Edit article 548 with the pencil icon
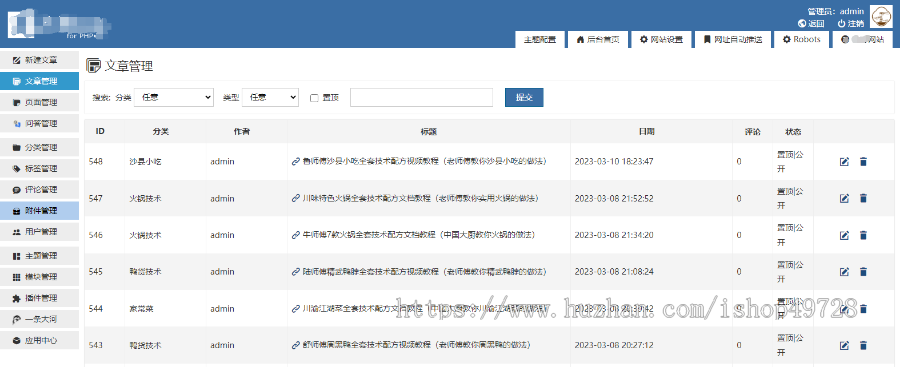This screenshot has width=900, height=367. point(844,162)
